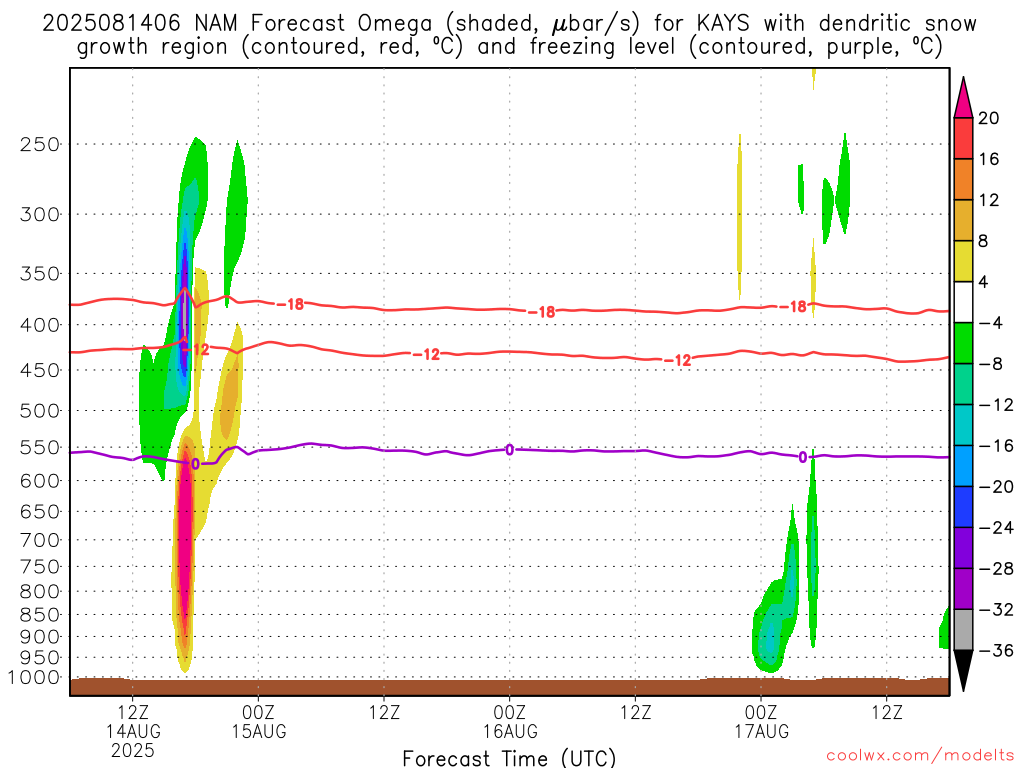This screenshot has width=1024, height=768.
Task: Click the pink upward arrow atop the colorbar
Action: tap(963, 99)
